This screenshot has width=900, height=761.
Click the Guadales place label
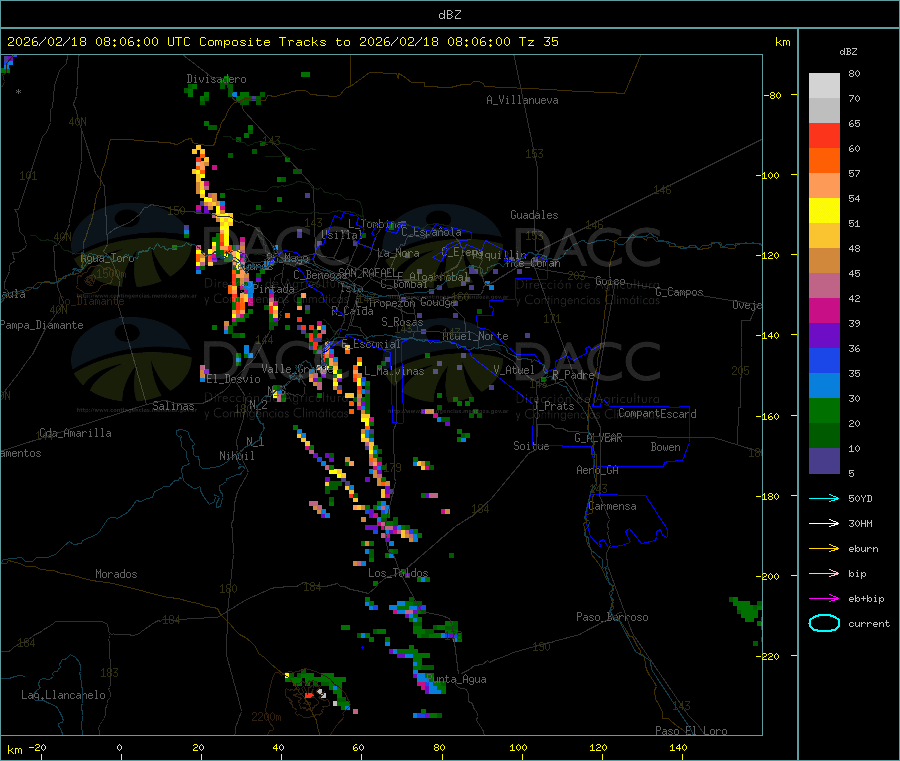point(534,215)
